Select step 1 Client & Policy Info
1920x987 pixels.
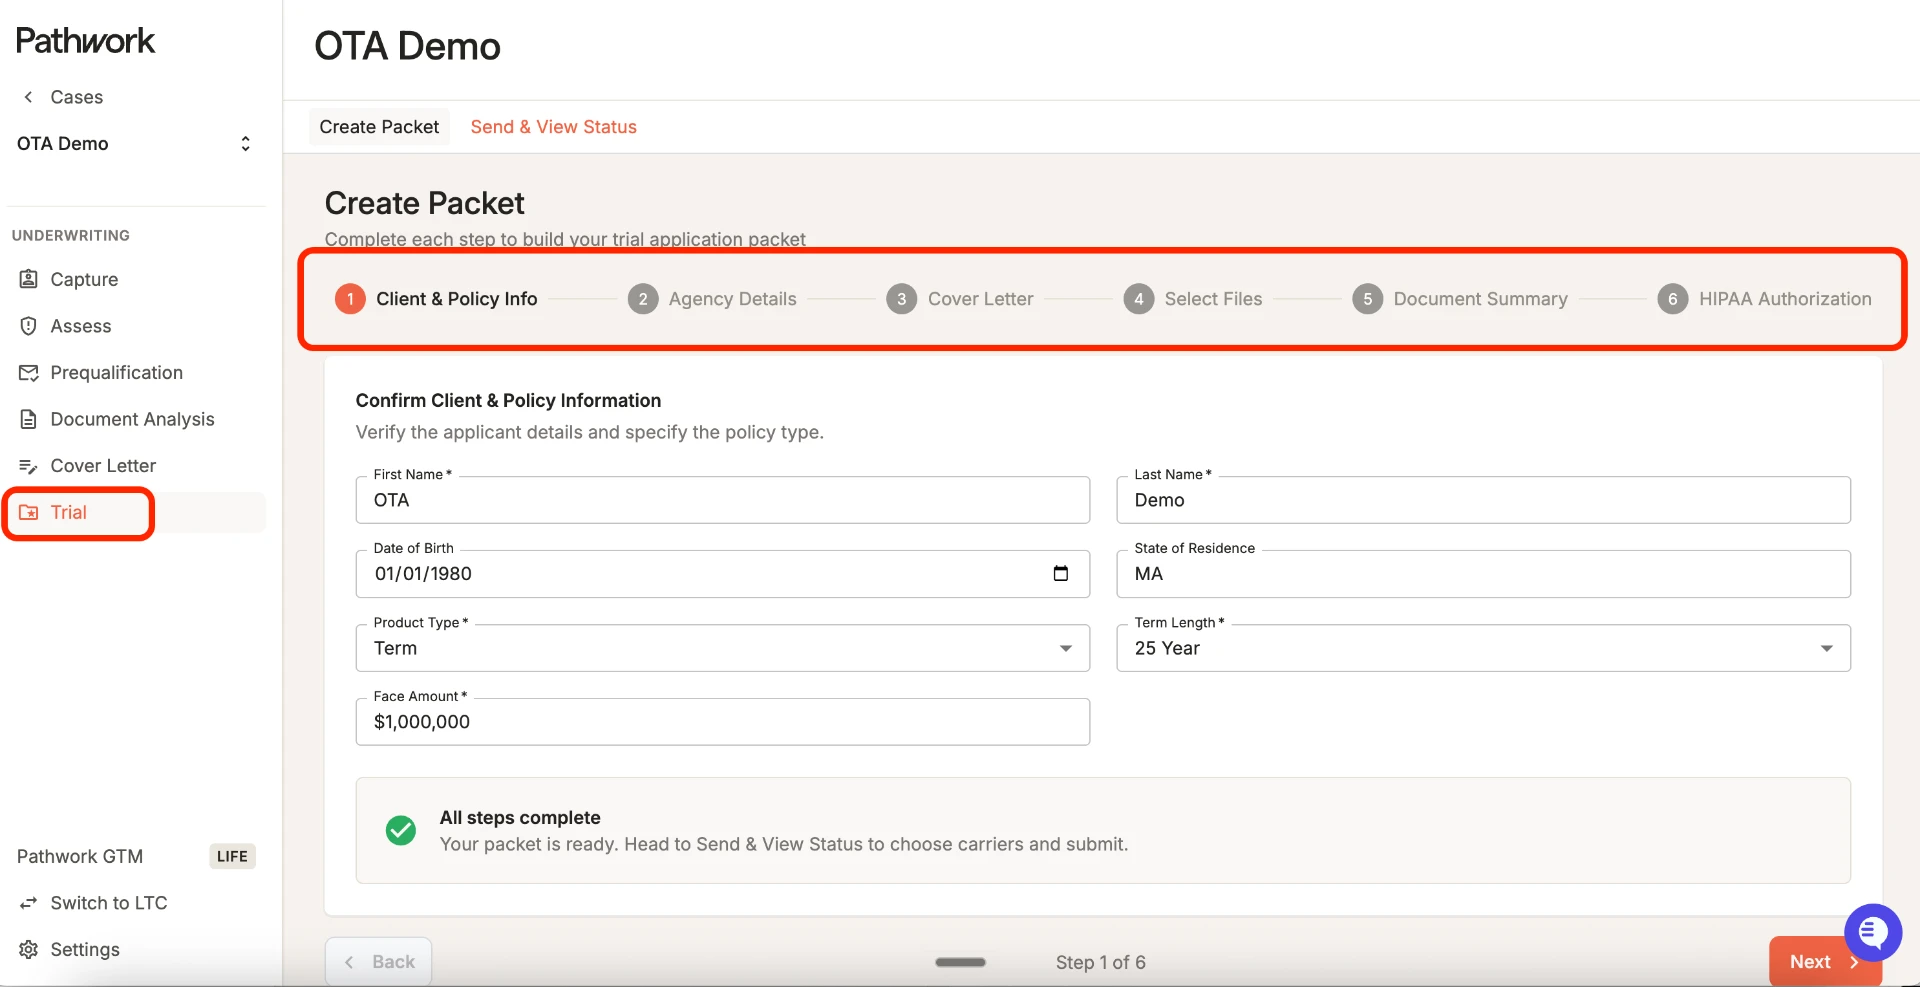(436, 299)
